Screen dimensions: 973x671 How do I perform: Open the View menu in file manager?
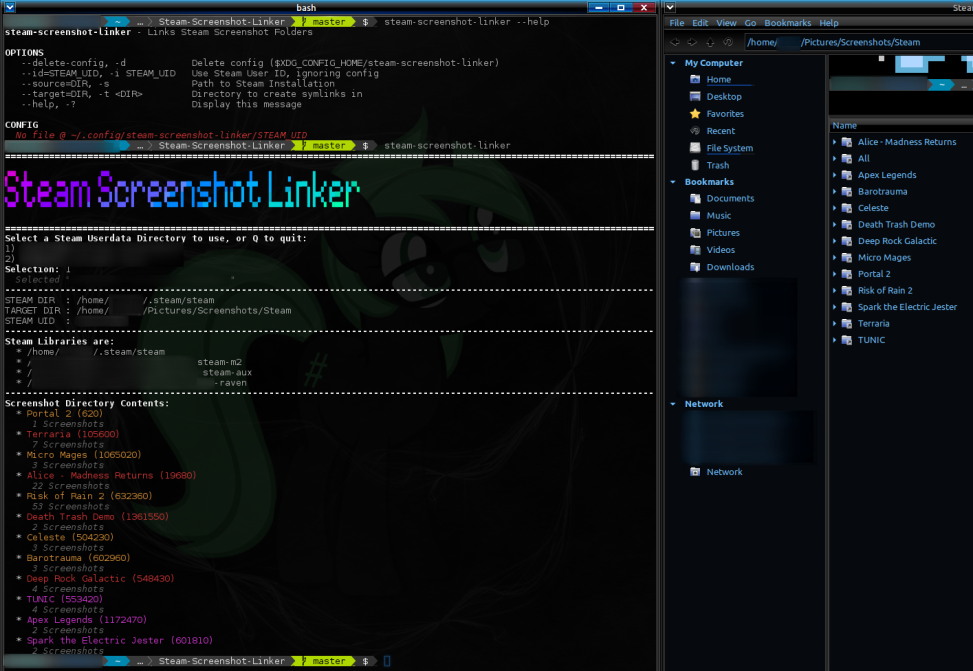[x=726, y=23]
